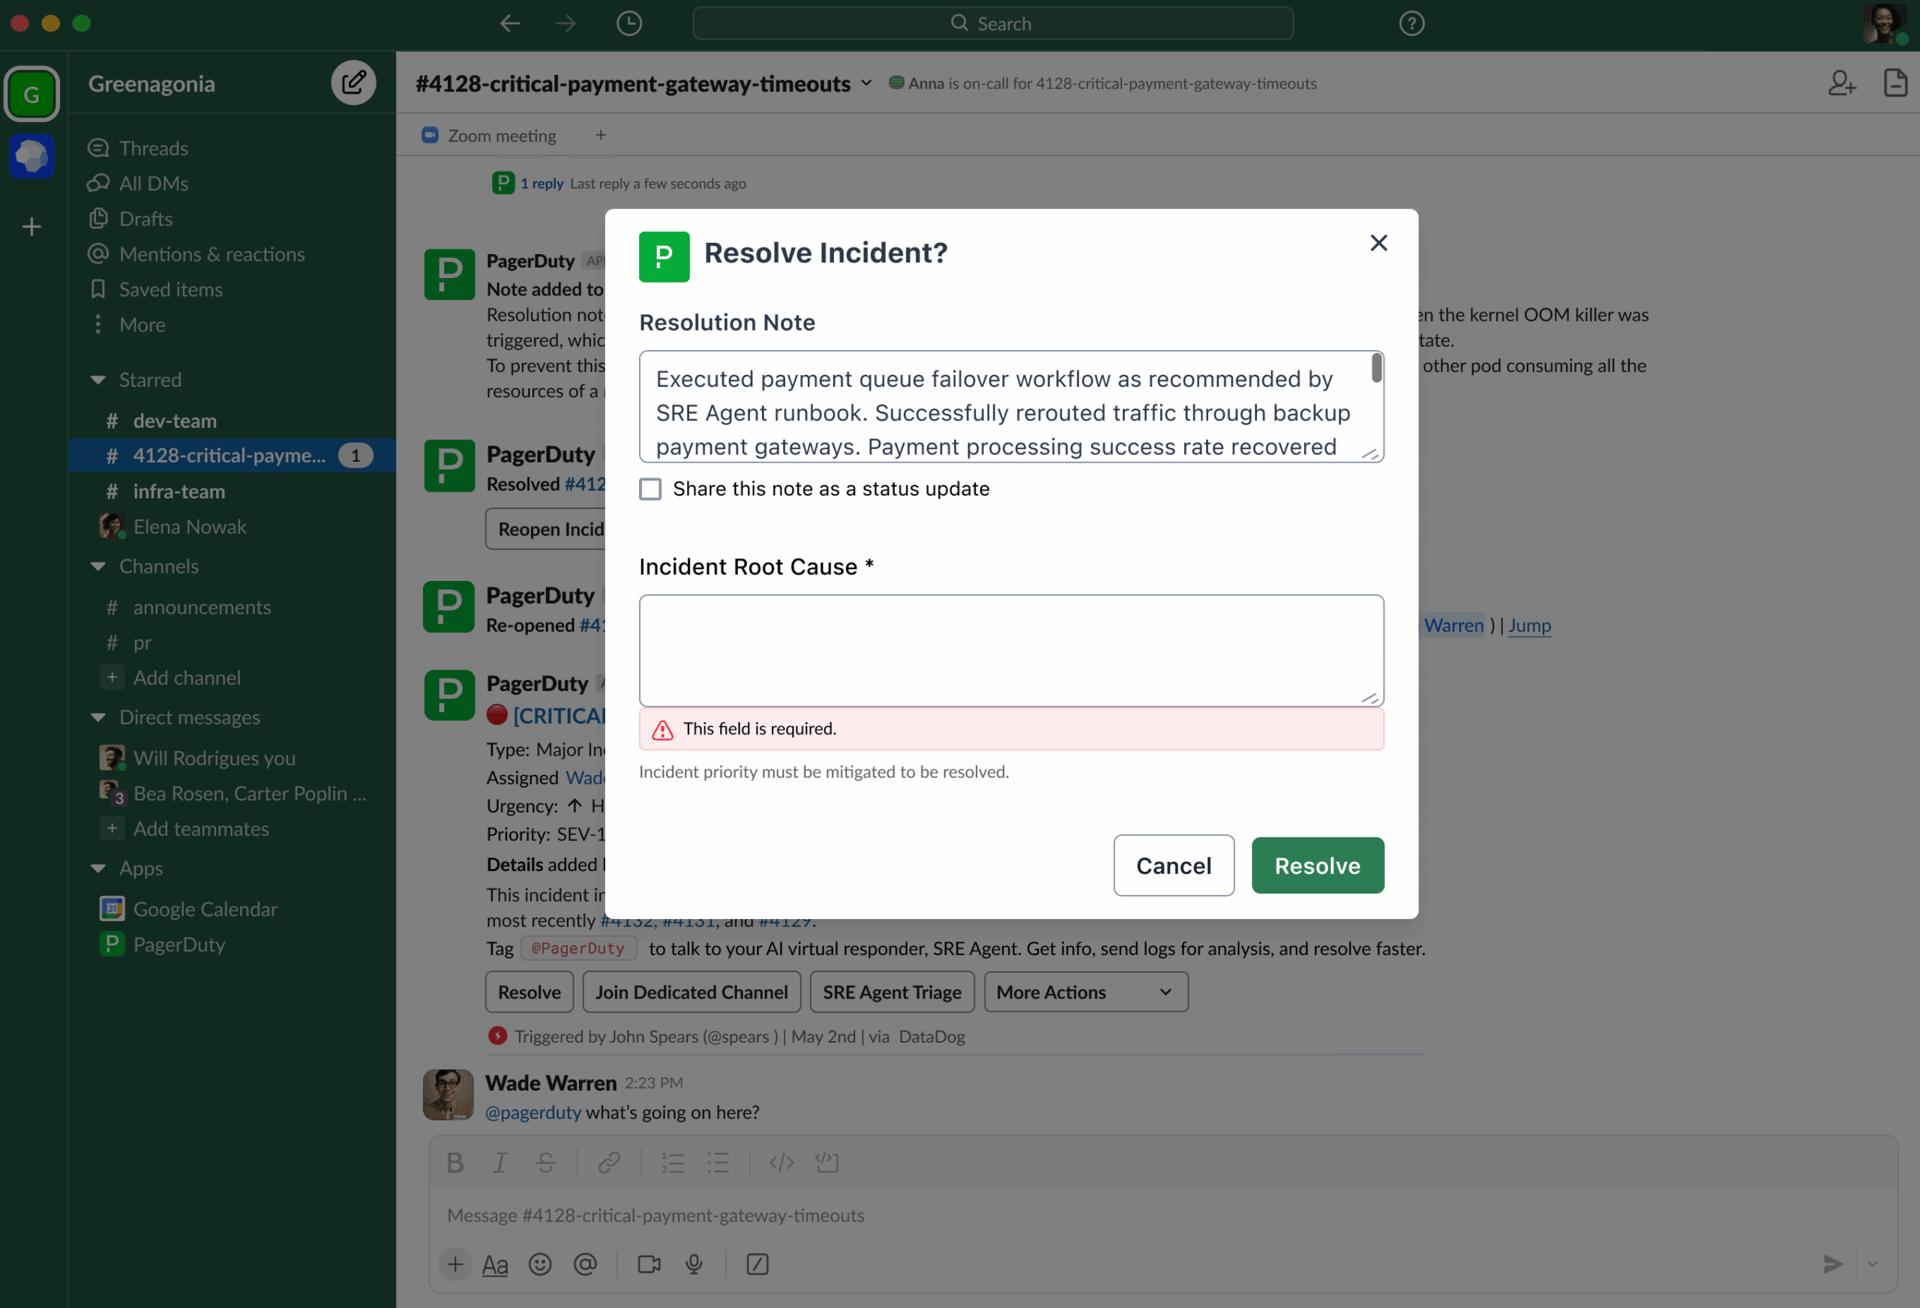Cancel the Resolve Incident dialog
The width and height of the screenshot is (1920, 1308).
[x=1173, y=866]
